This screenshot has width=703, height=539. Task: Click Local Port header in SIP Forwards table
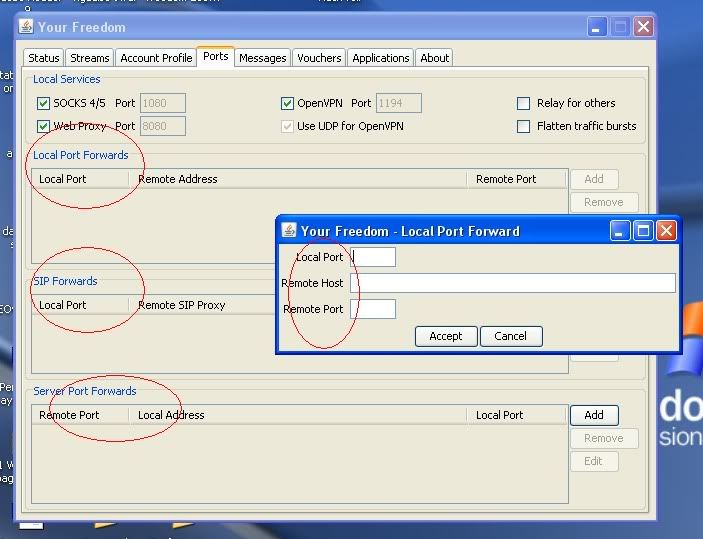[x=80, y=305]
